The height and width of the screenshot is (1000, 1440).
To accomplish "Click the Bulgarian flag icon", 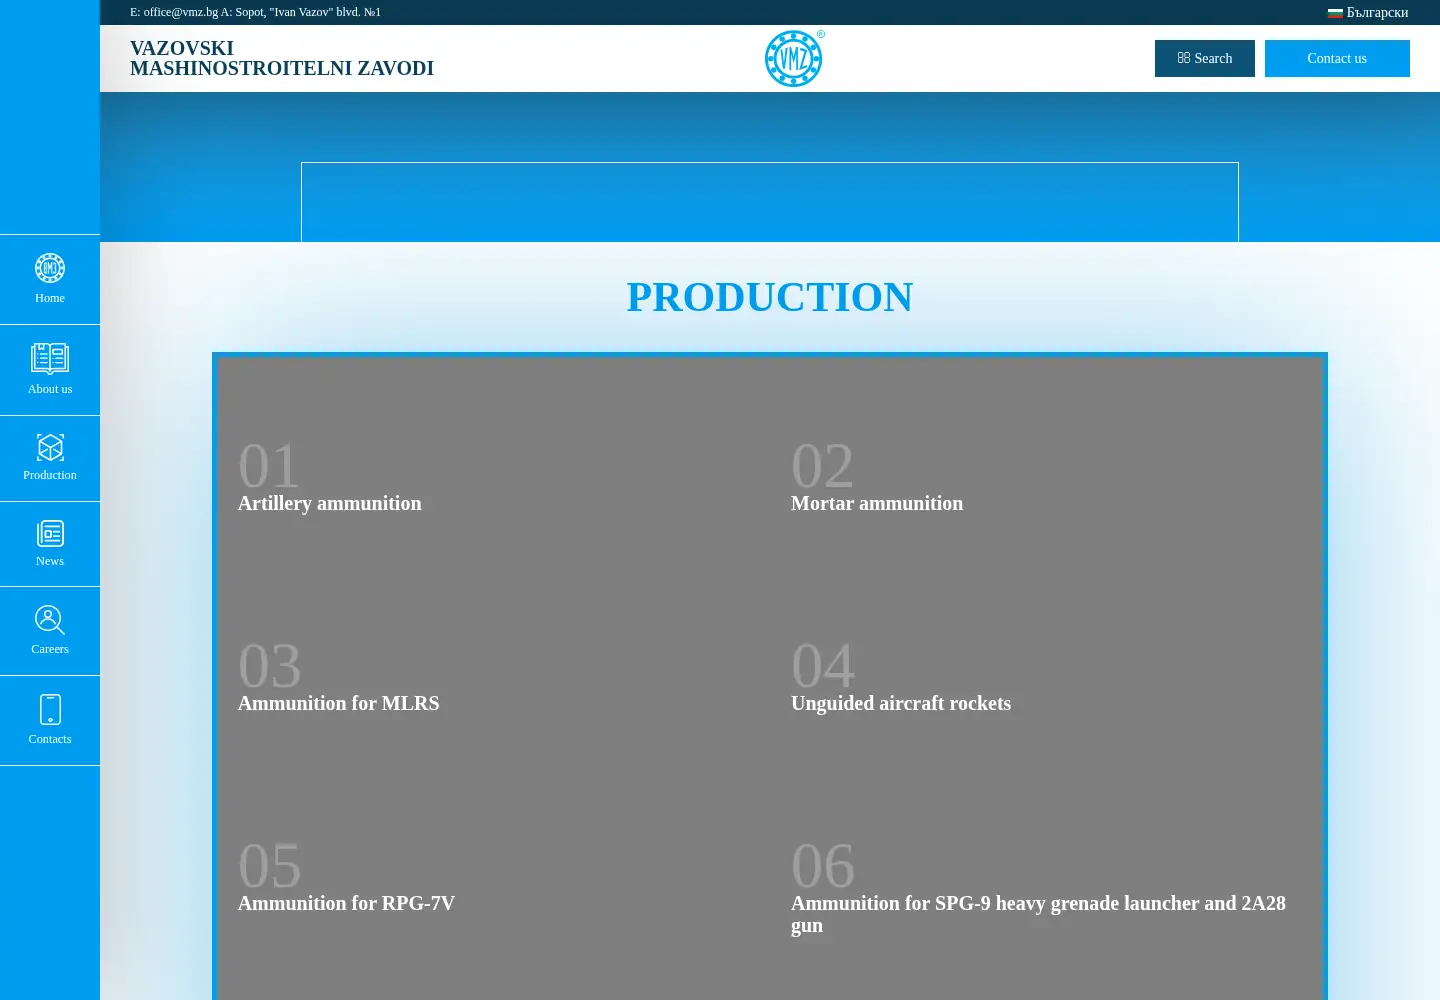I will 1335,13.
